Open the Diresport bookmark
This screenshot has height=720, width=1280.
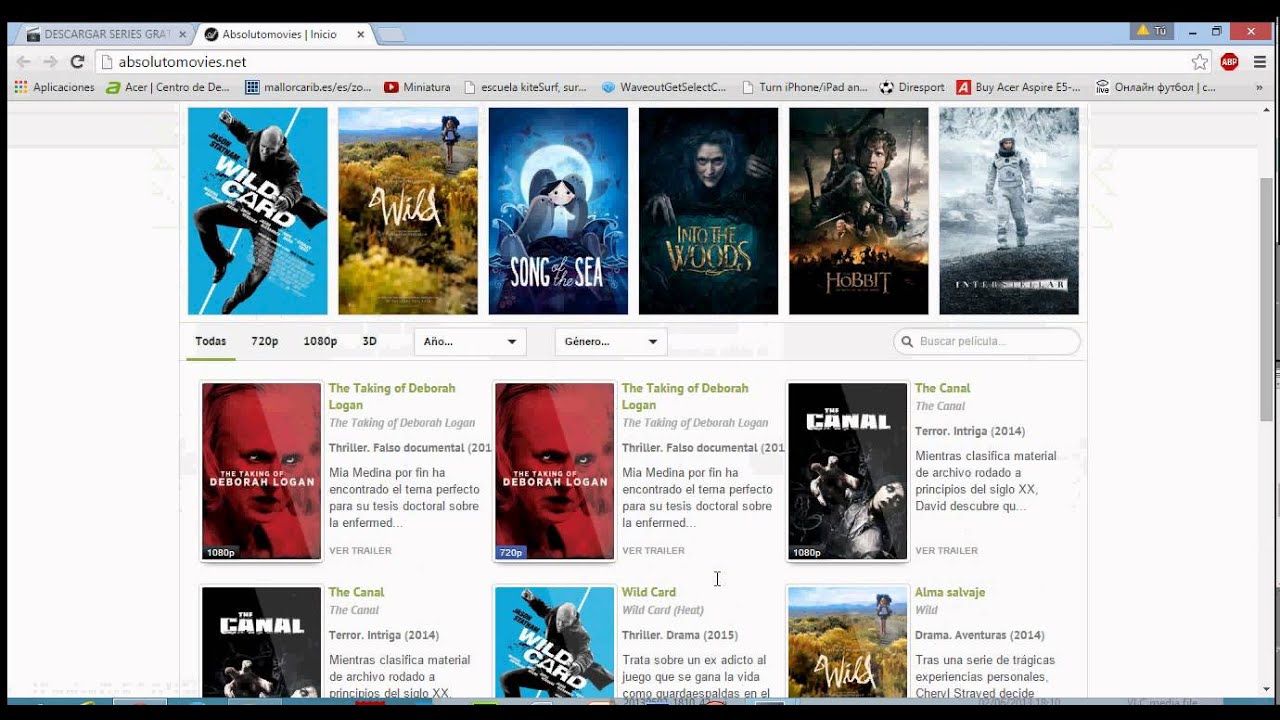point(912,87)
